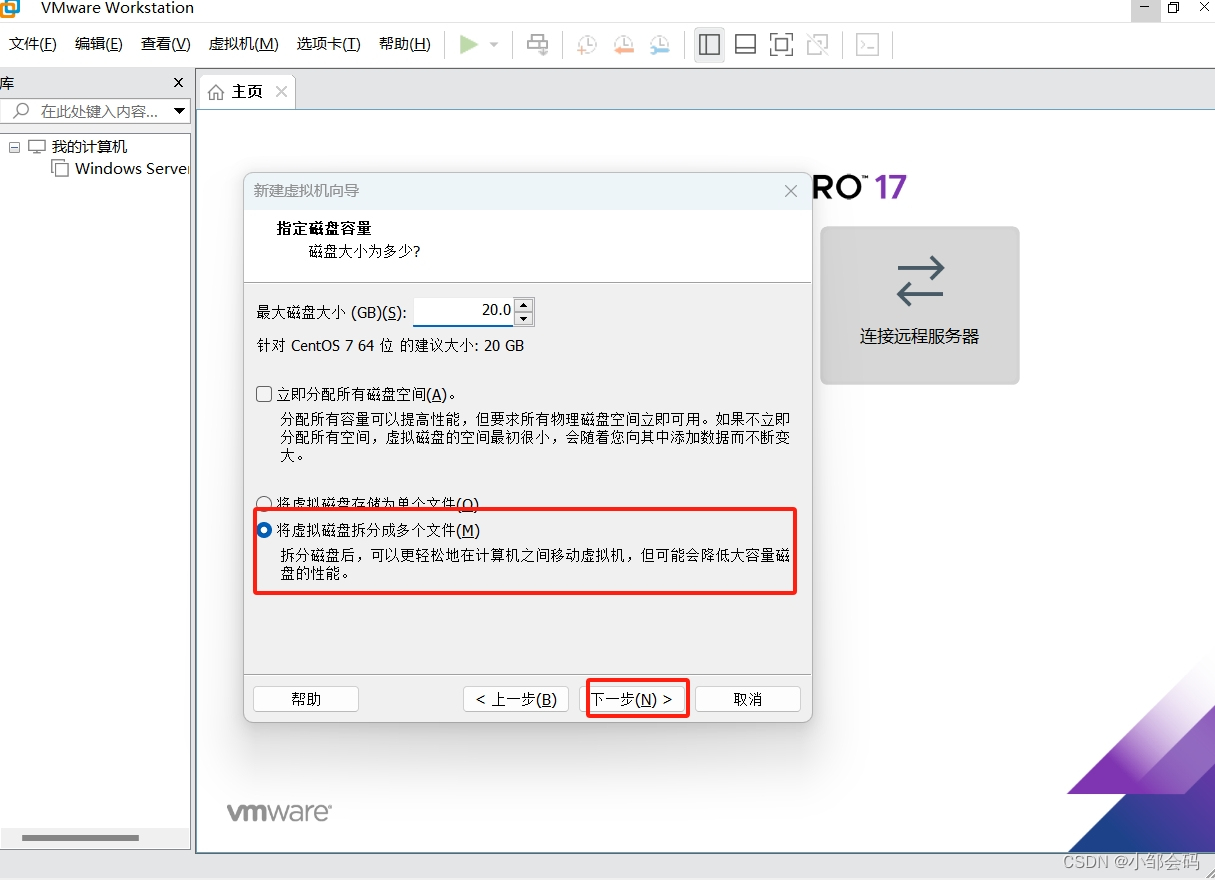Open the 帮助(H) menu
The width and height of the screenshot is (1215, 880).
405,44
